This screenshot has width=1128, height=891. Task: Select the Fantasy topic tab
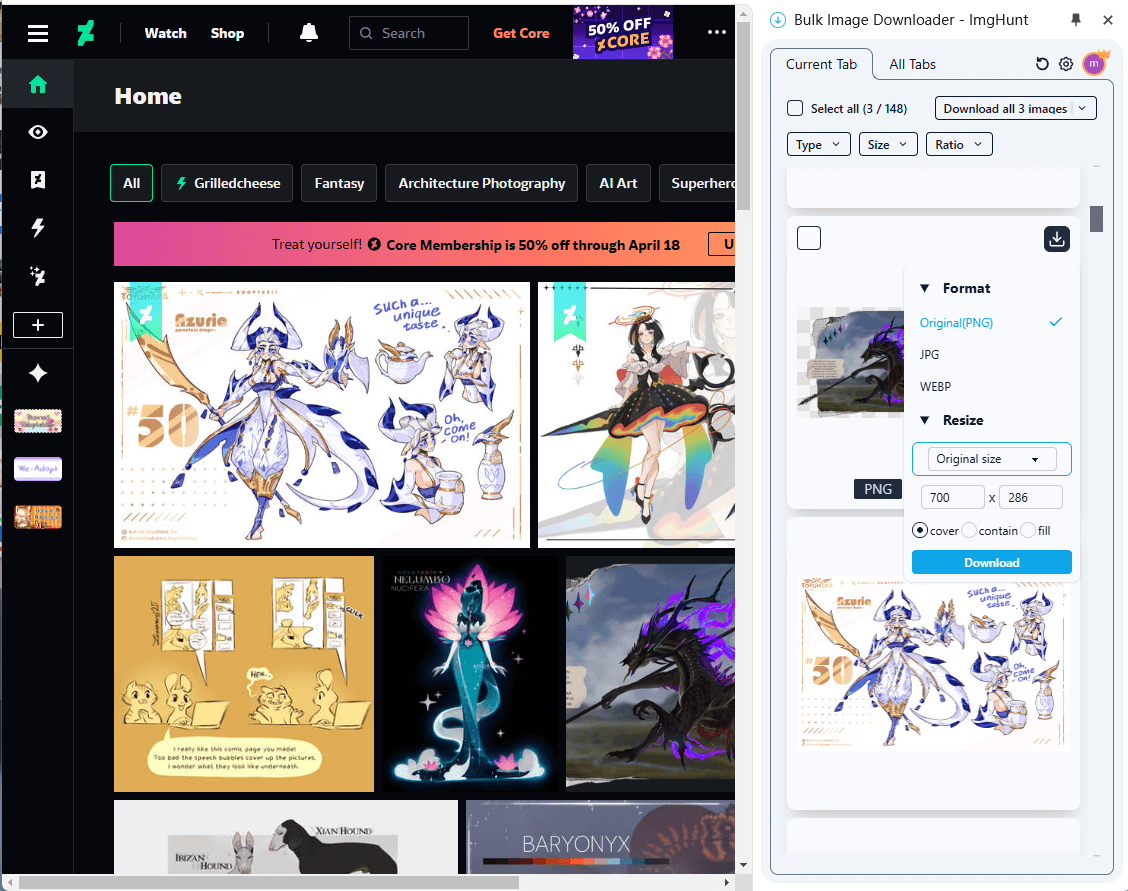[x=338, y=183]
